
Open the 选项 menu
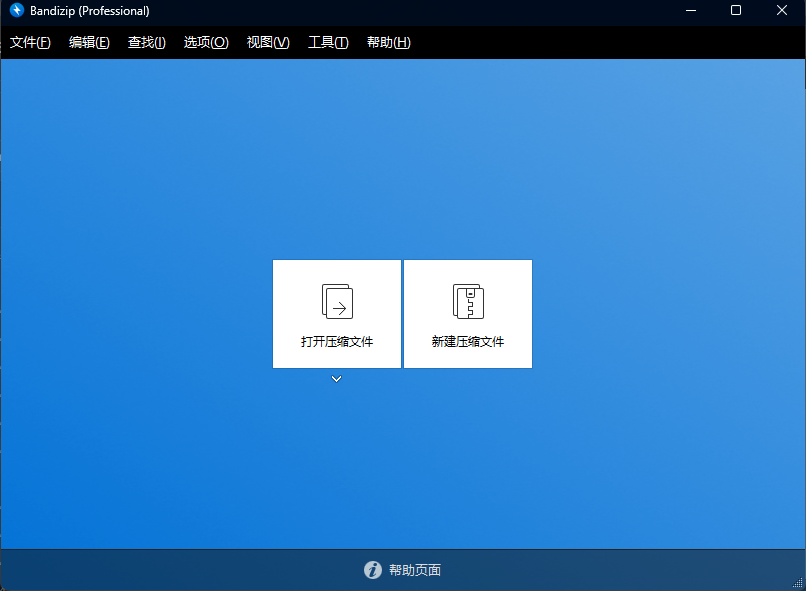coord(205,42)
